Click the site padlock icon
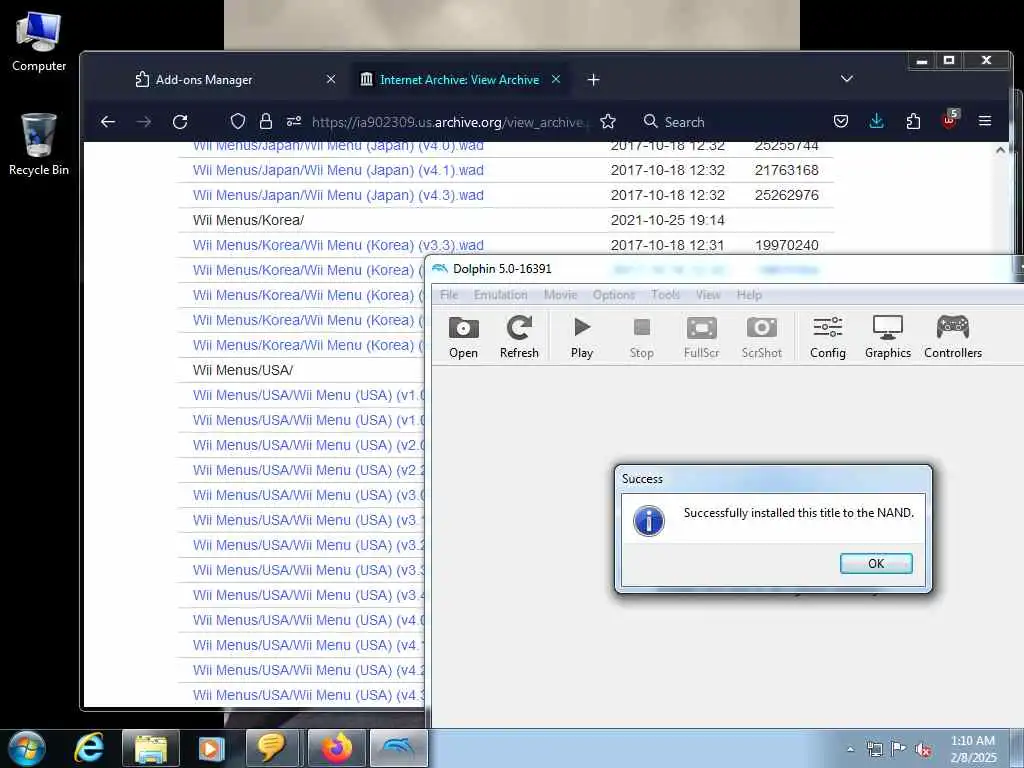The width and height of the screenshot is (1024, 768). 265,121
